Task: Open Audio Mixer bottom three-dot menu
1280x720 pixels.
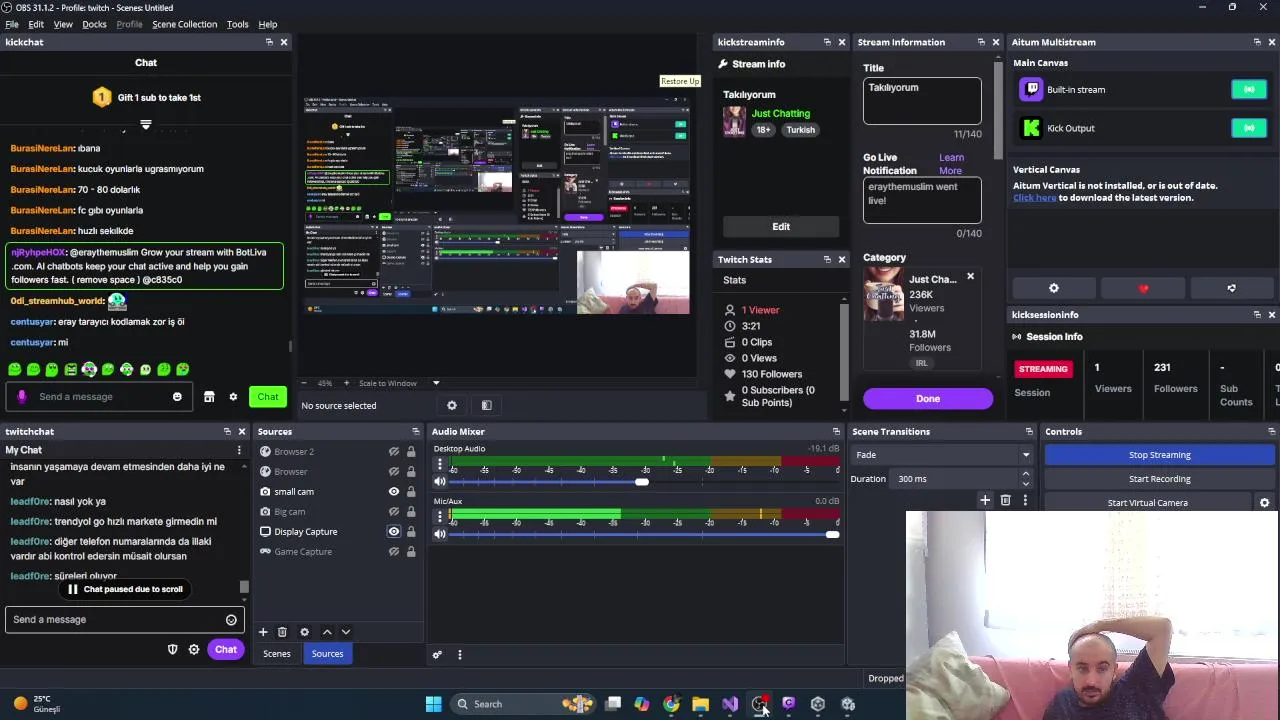Action: click(460, 655)
